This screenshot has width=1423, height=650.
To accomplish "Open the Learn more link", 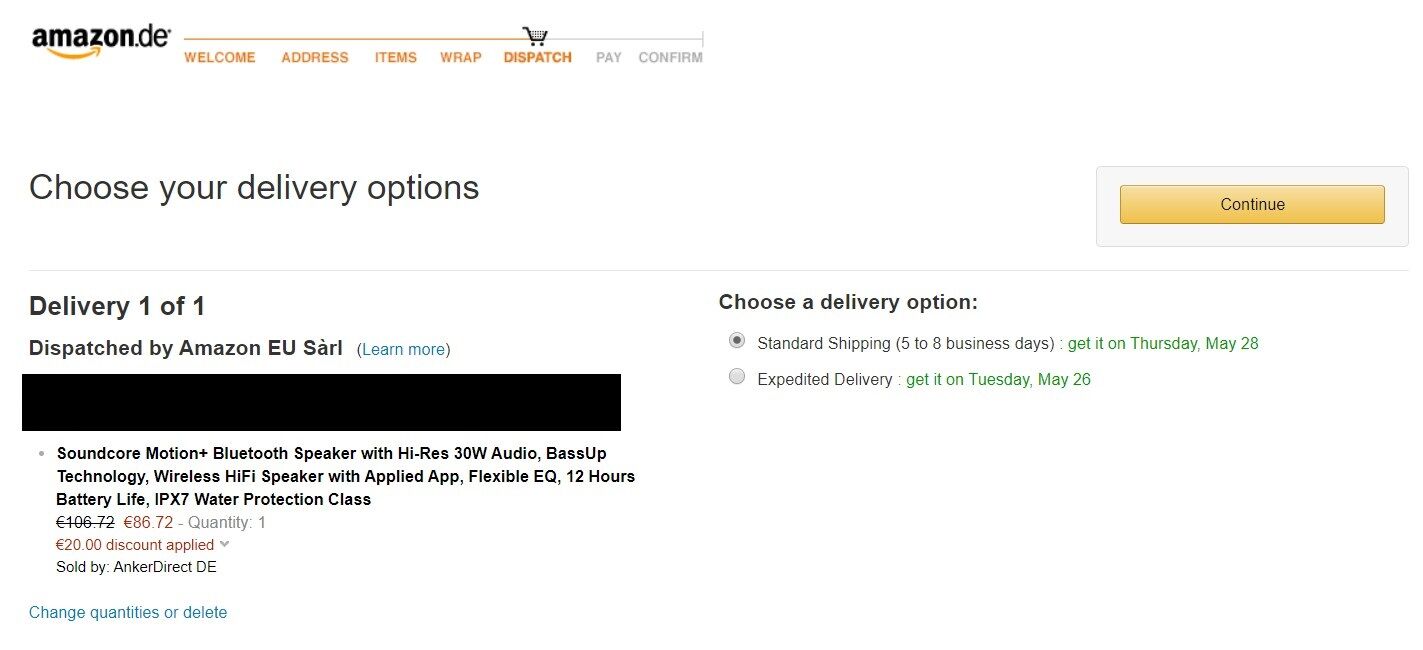I will pyautogui.click(x=403, y=349).
